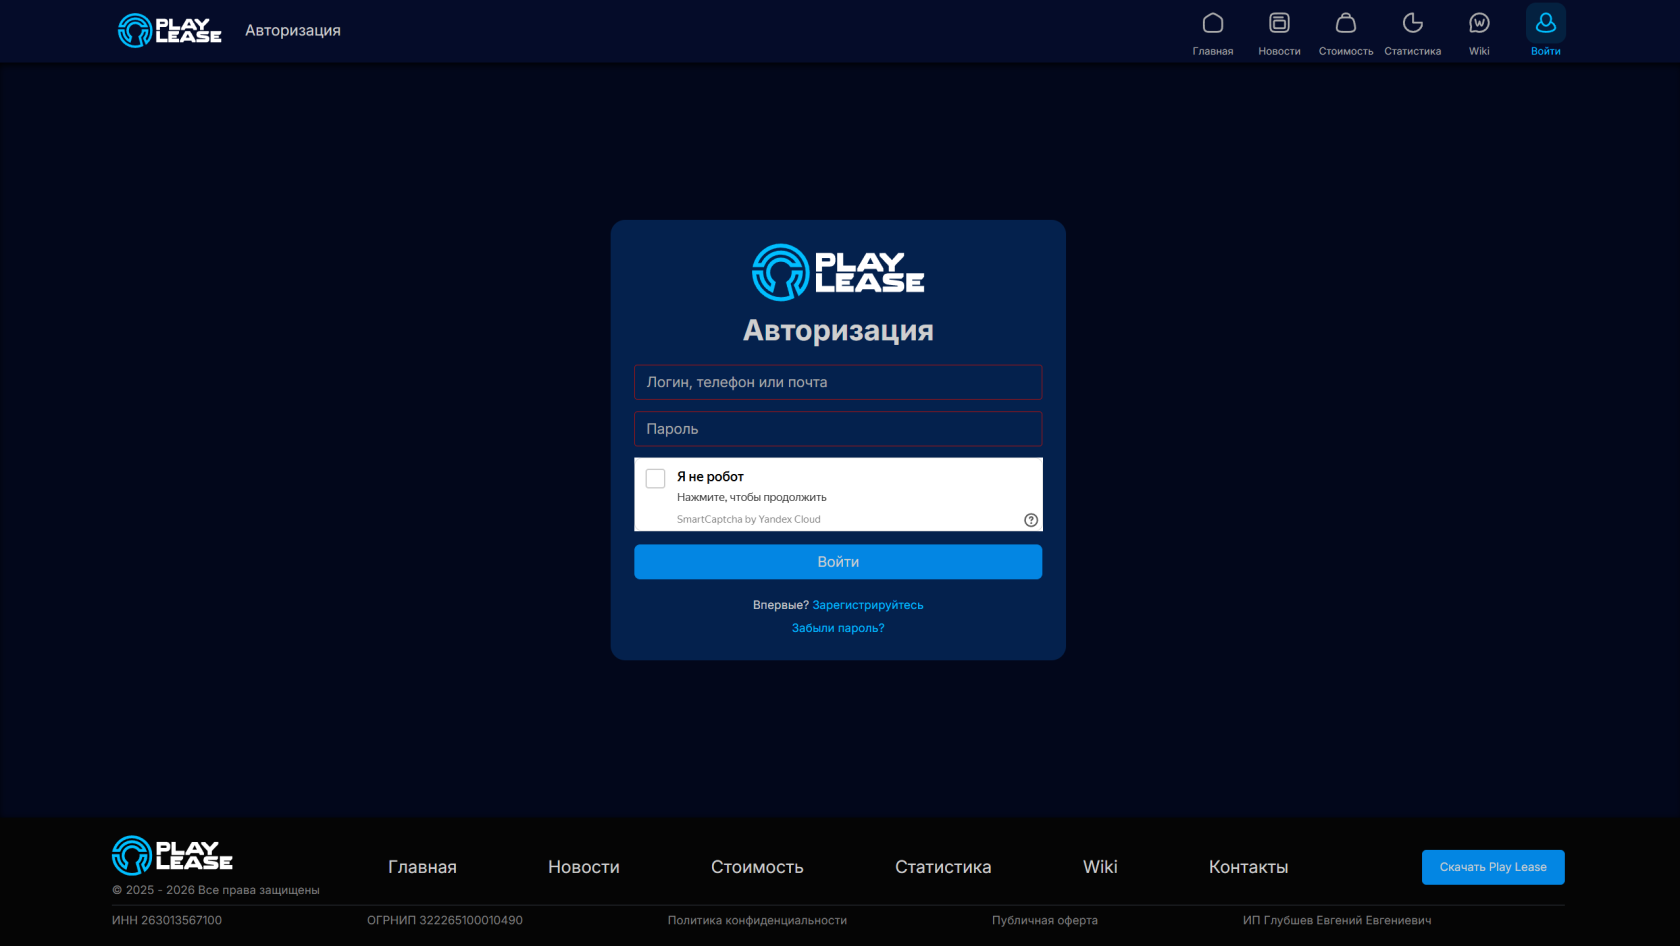The width and height of the screenshot is (1680, 946).
Task: Click the Play Lease logo above Авторизация form
Action: pos(838,272)
